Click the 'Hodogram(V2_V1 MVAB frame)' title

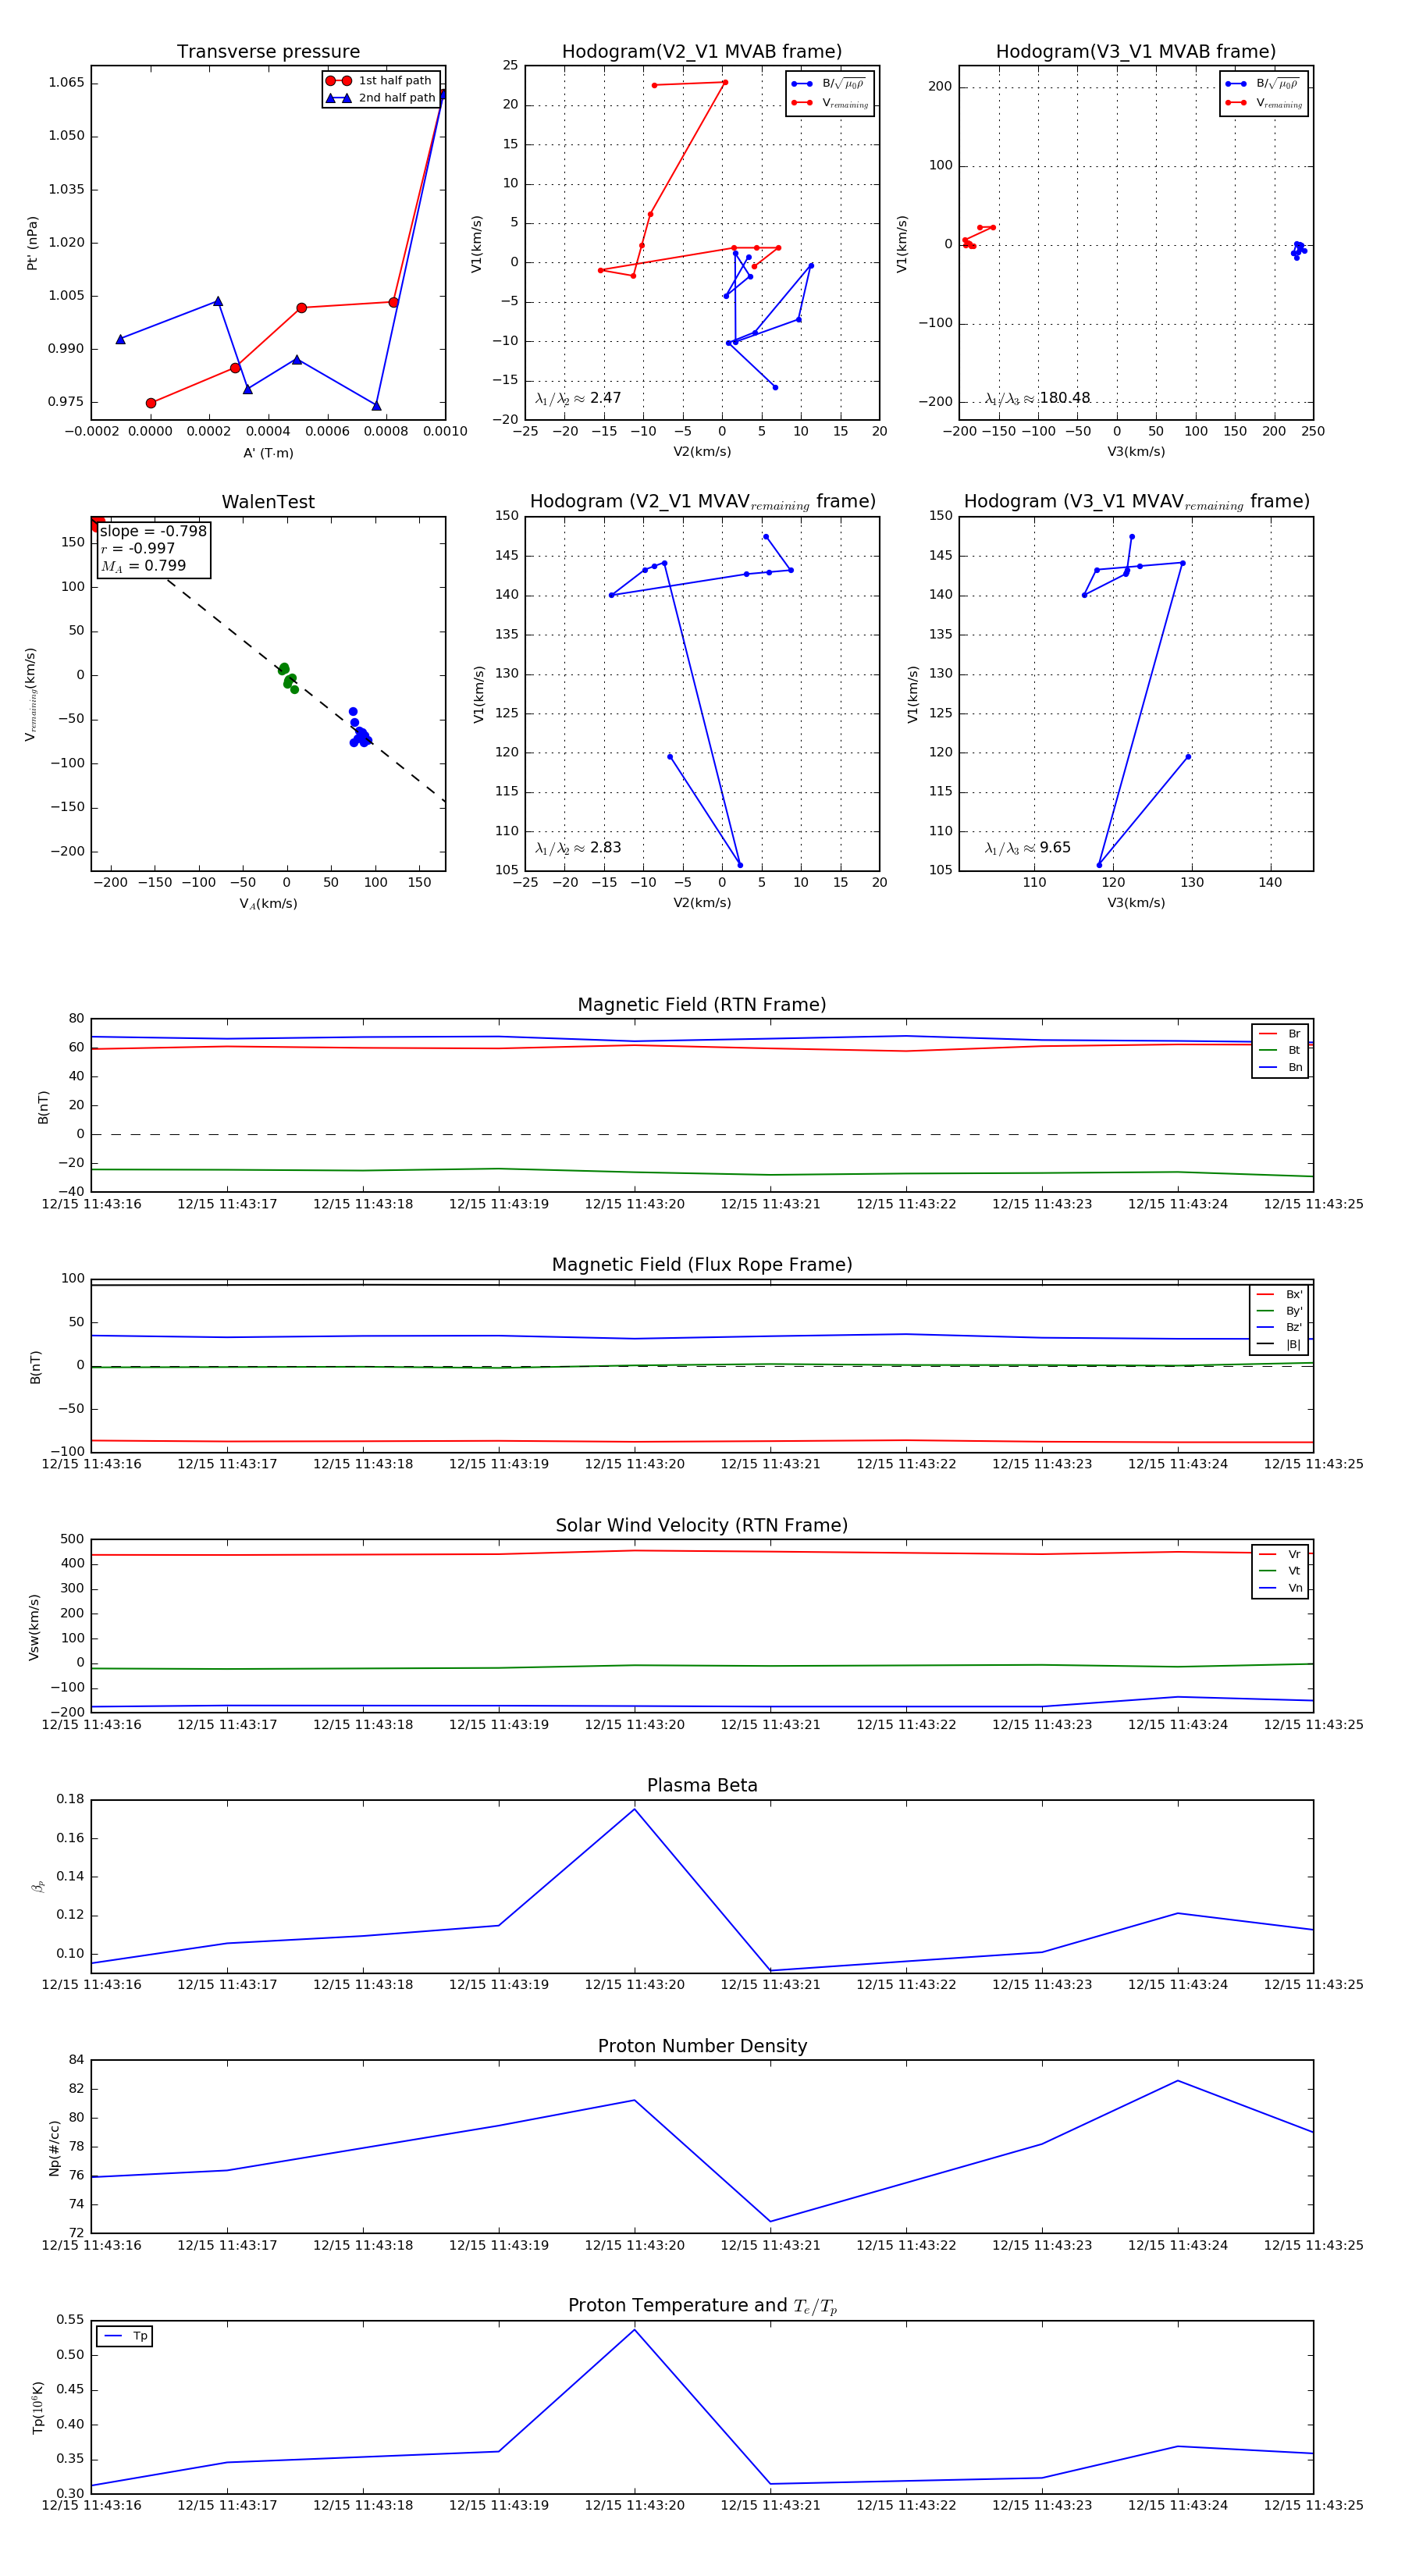pos(702,52)
